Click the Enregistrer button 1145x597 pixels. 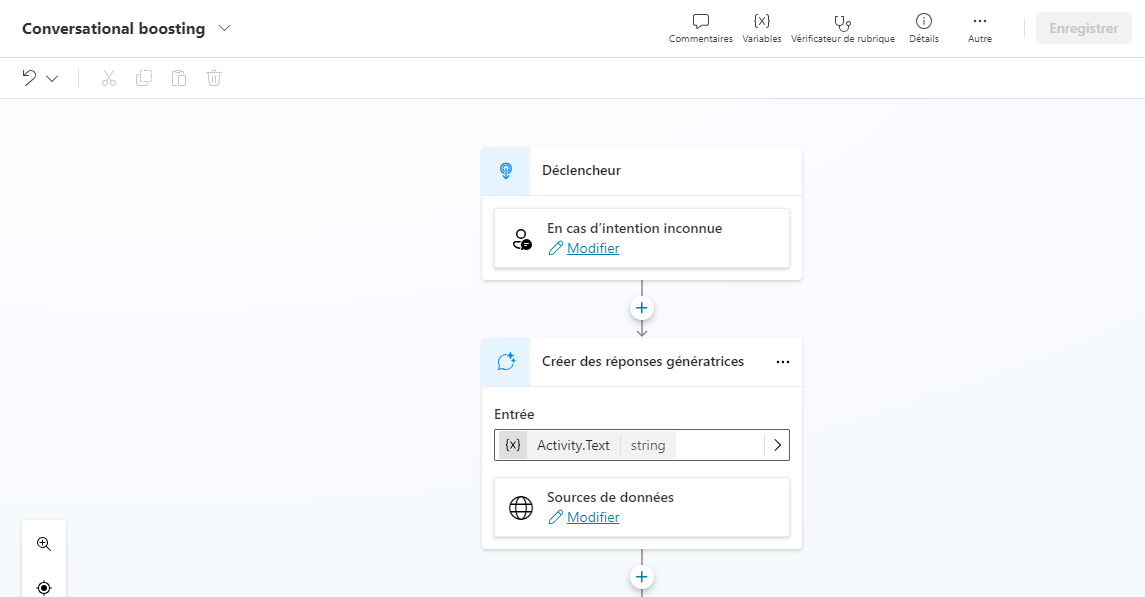tap(1083, 28)
